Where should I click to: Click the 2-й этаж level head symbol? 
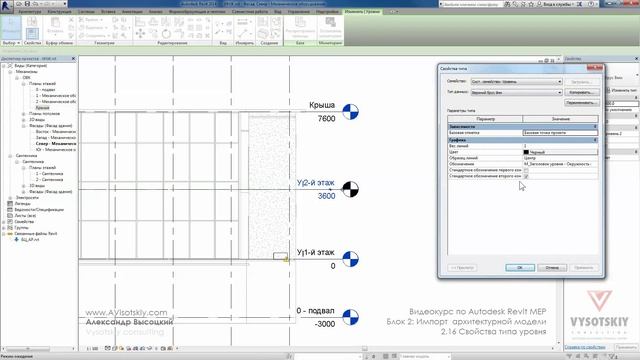(x=350, y=189)
